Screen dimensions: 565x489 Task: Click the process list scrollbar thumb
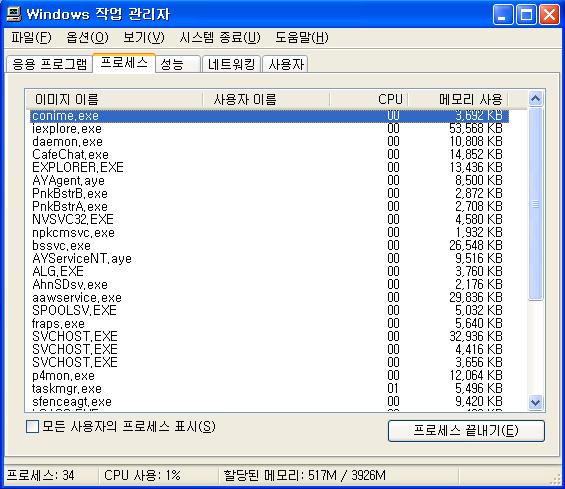535,204
